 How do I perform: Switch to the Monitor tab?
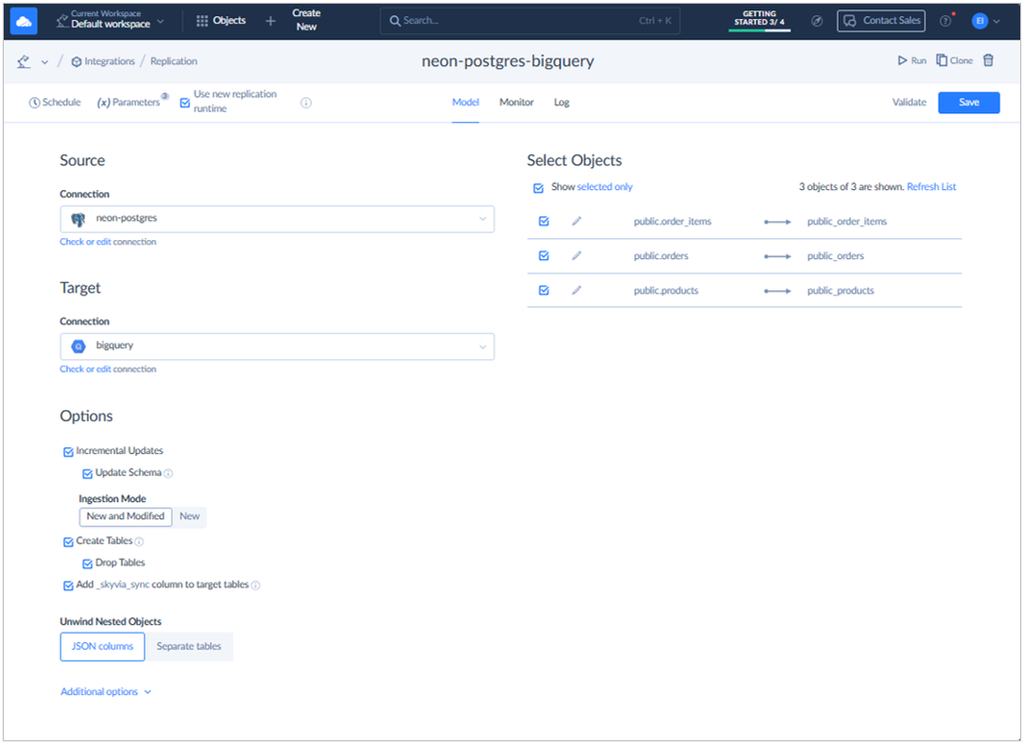tap(516, 103)
